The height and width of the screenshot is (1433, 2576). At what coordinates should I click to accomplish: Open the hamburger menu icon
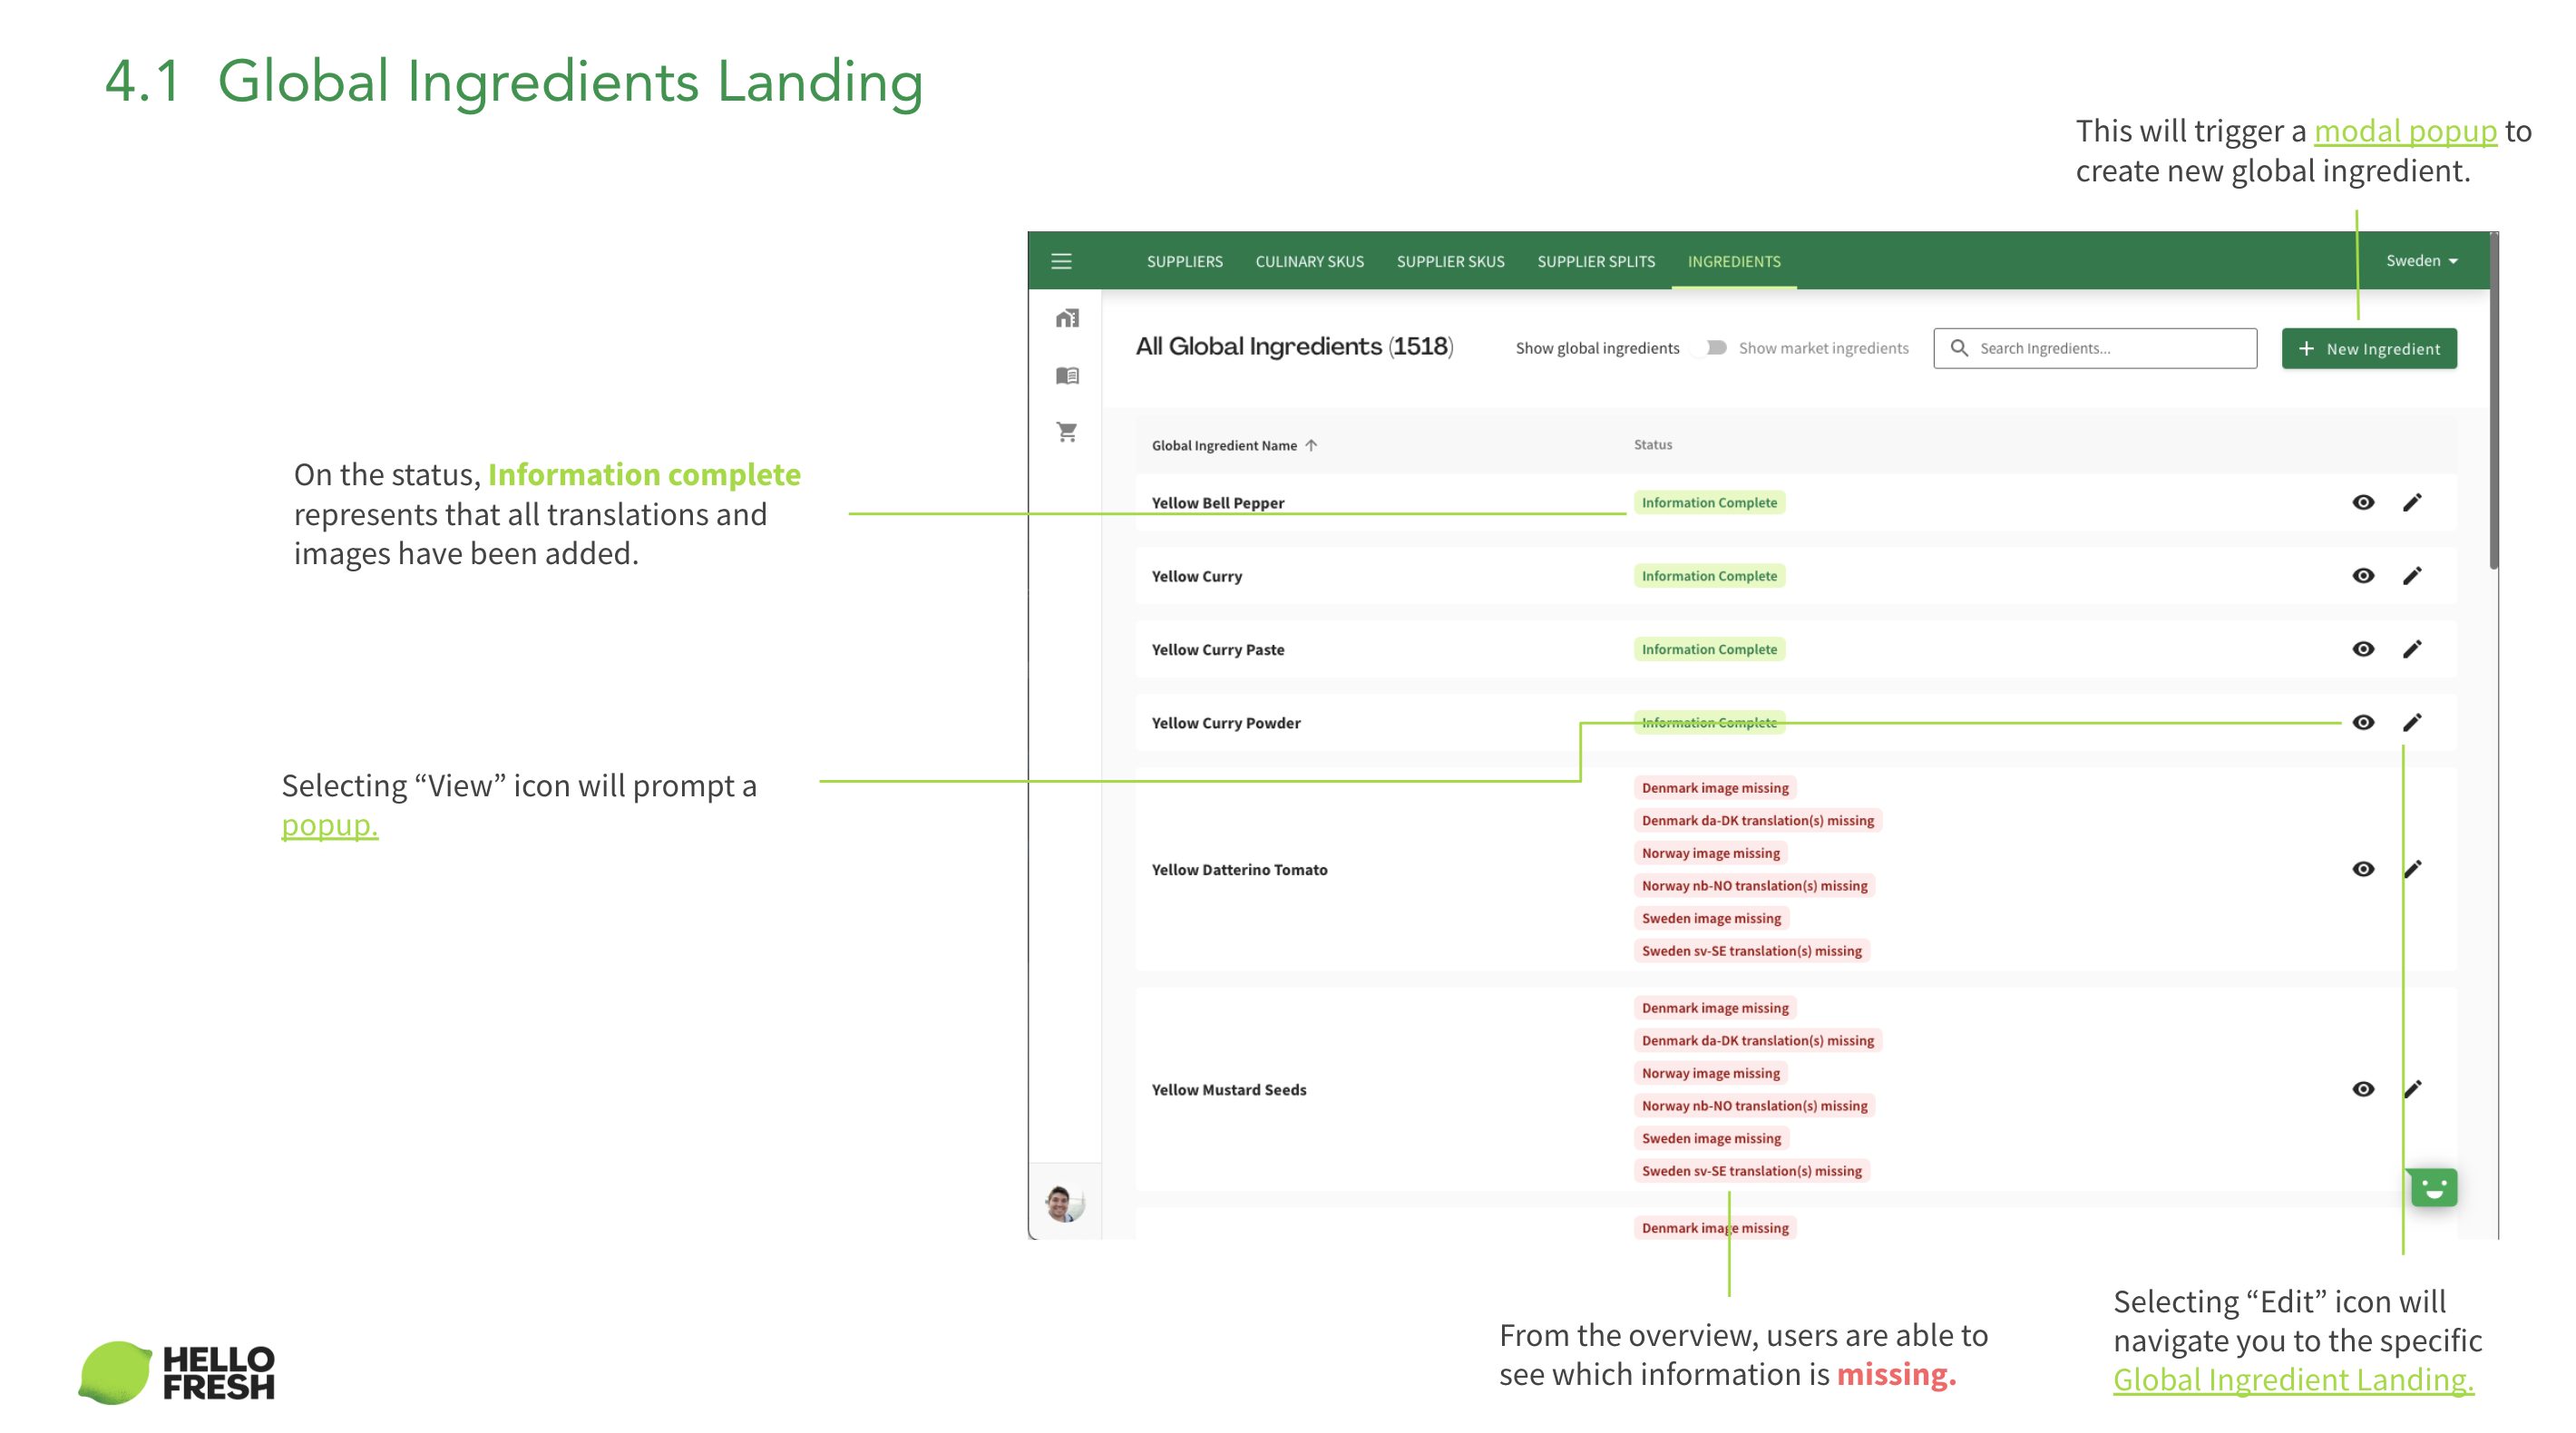pyautogui.click(x=1061, y=261)
